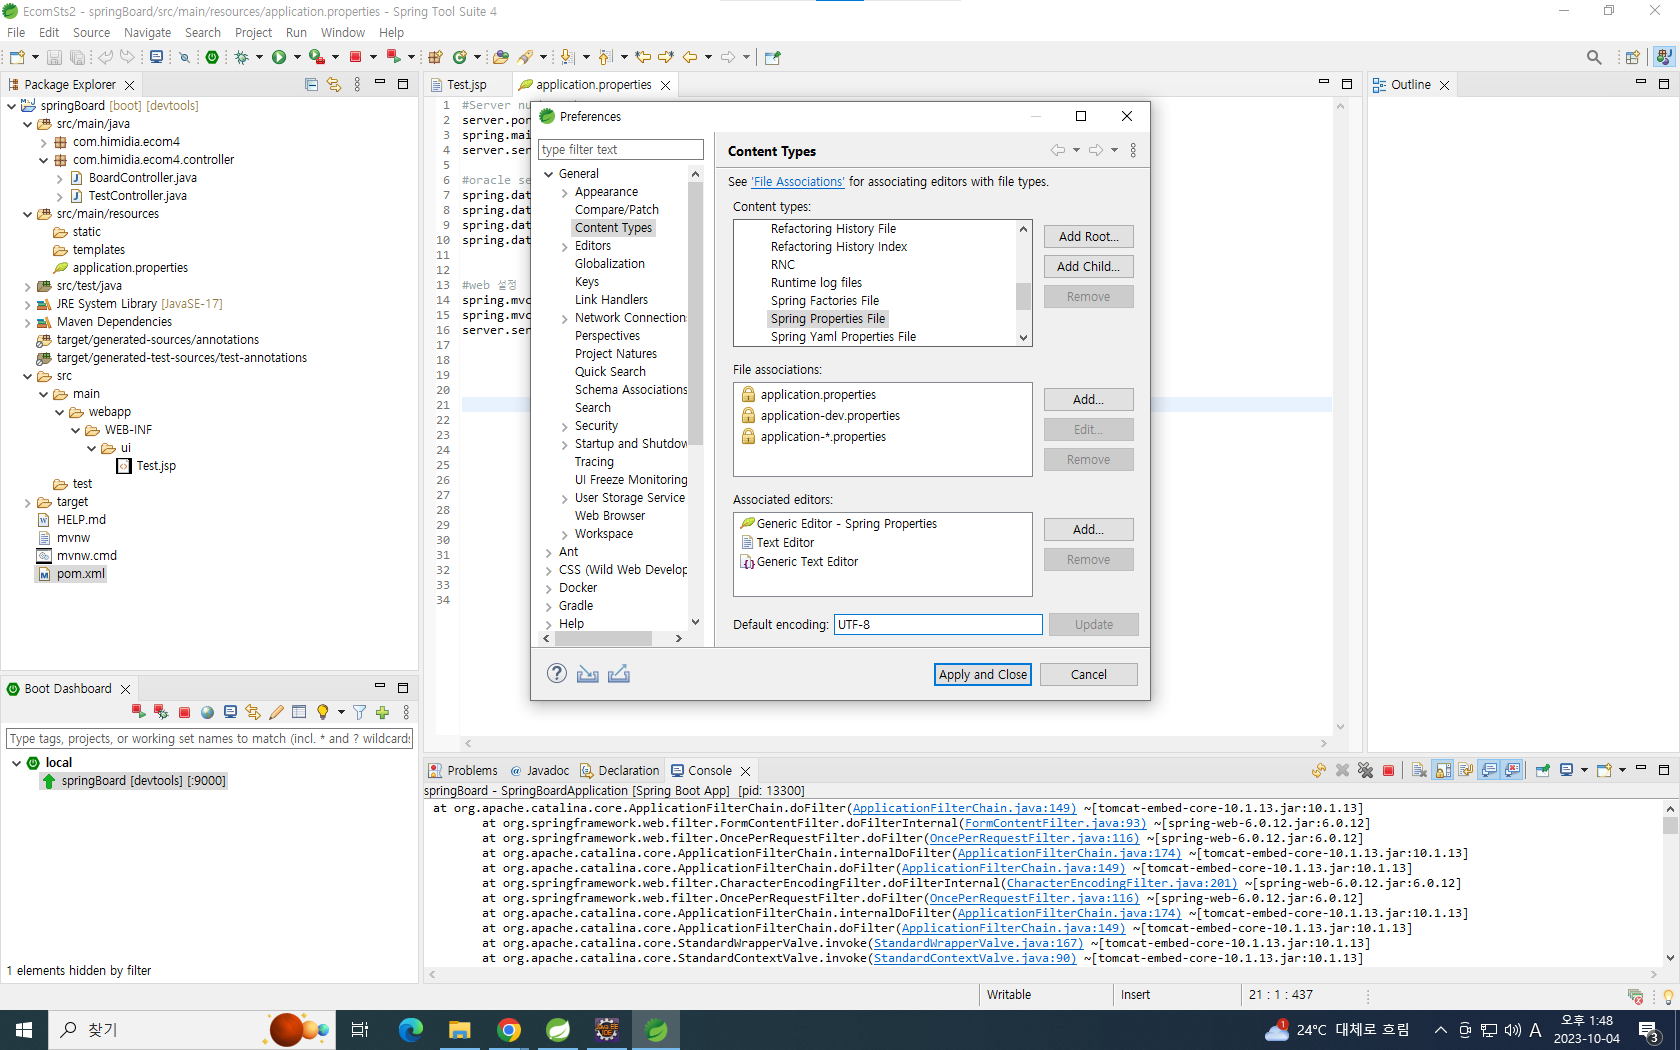Click Terminate red square in Console toolbar
This screenshot has width=1680, height=1050.
click(1388, 770)
